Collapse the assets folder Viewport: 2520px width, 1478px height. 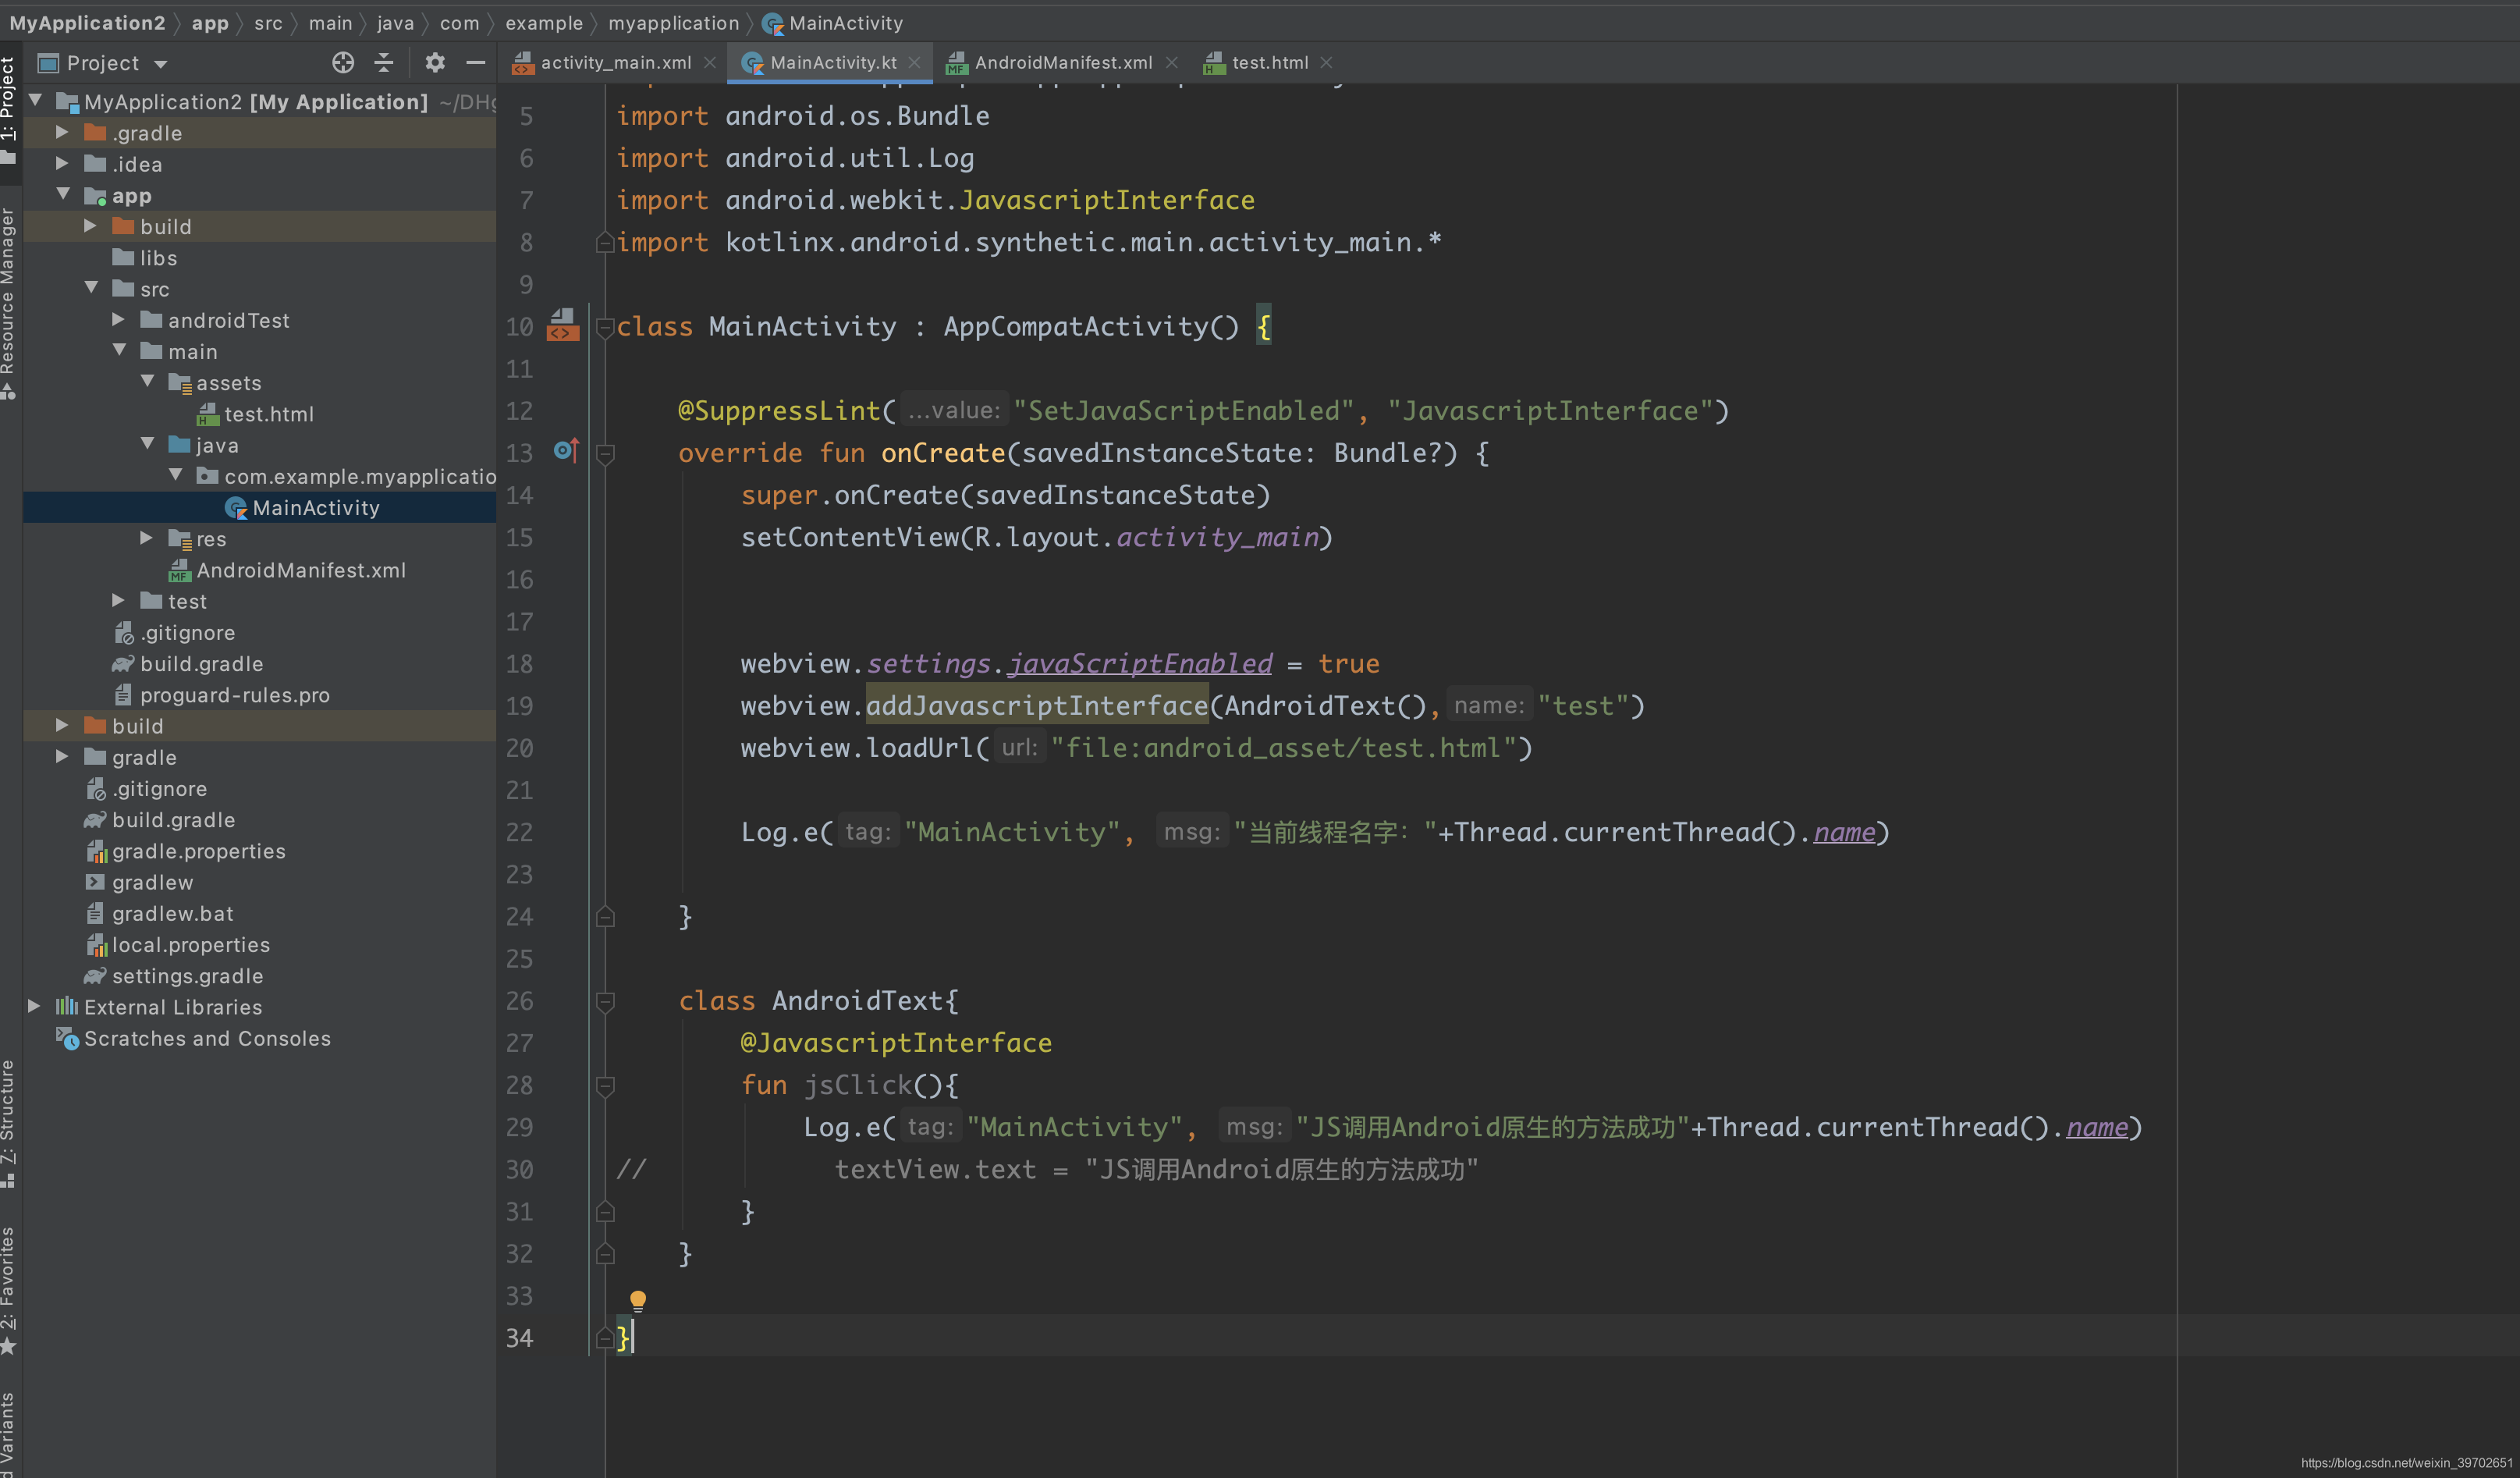[147, 382]
